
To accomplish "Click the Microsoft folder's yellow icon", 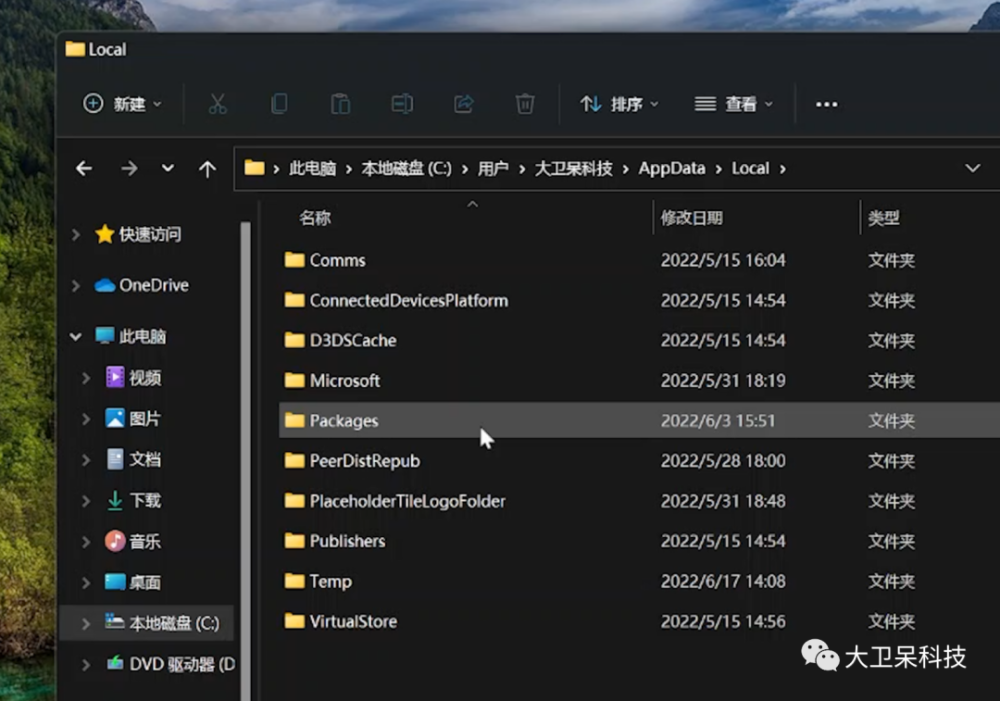I will [x=294, y=380].
